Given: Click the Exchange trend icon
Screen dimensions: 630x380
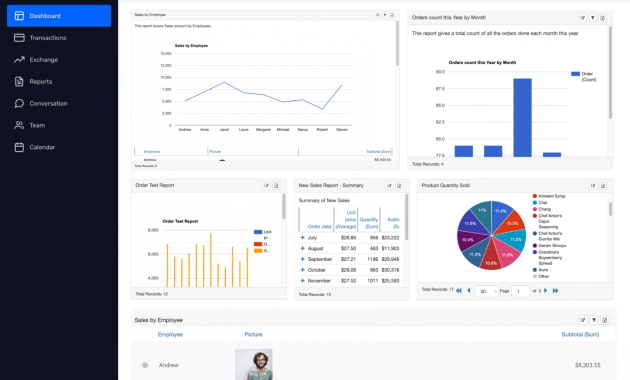Looking at the screenshot, I should coord(19,59).
